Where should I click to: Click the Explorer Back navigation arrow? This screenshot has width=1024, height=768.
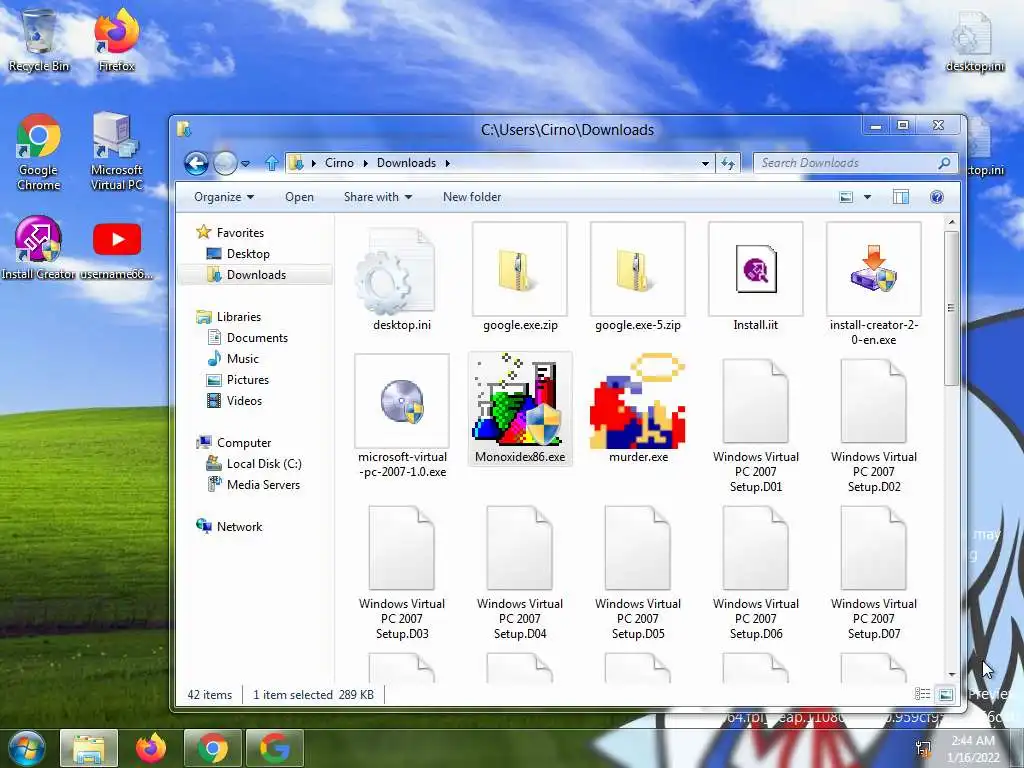point(196,163)
